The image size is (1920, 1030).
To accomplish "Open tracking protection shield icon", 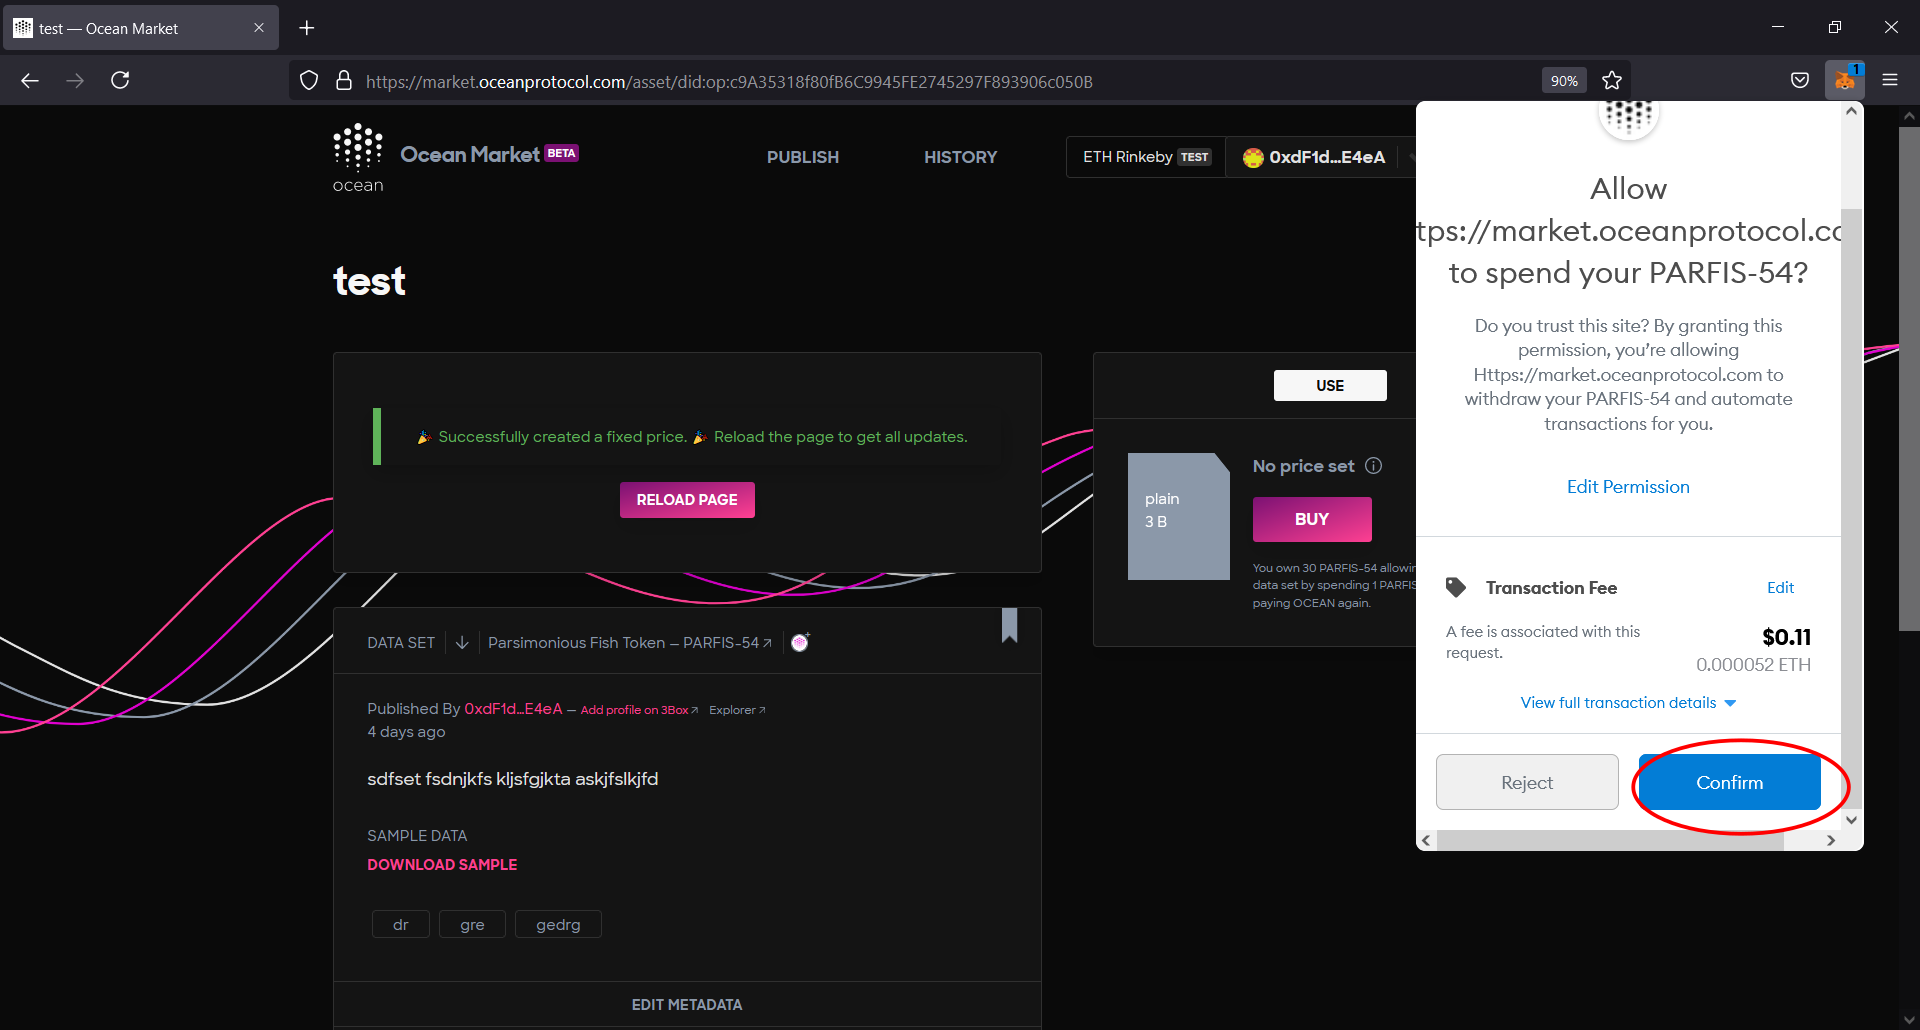I will [x=309, y=81].
